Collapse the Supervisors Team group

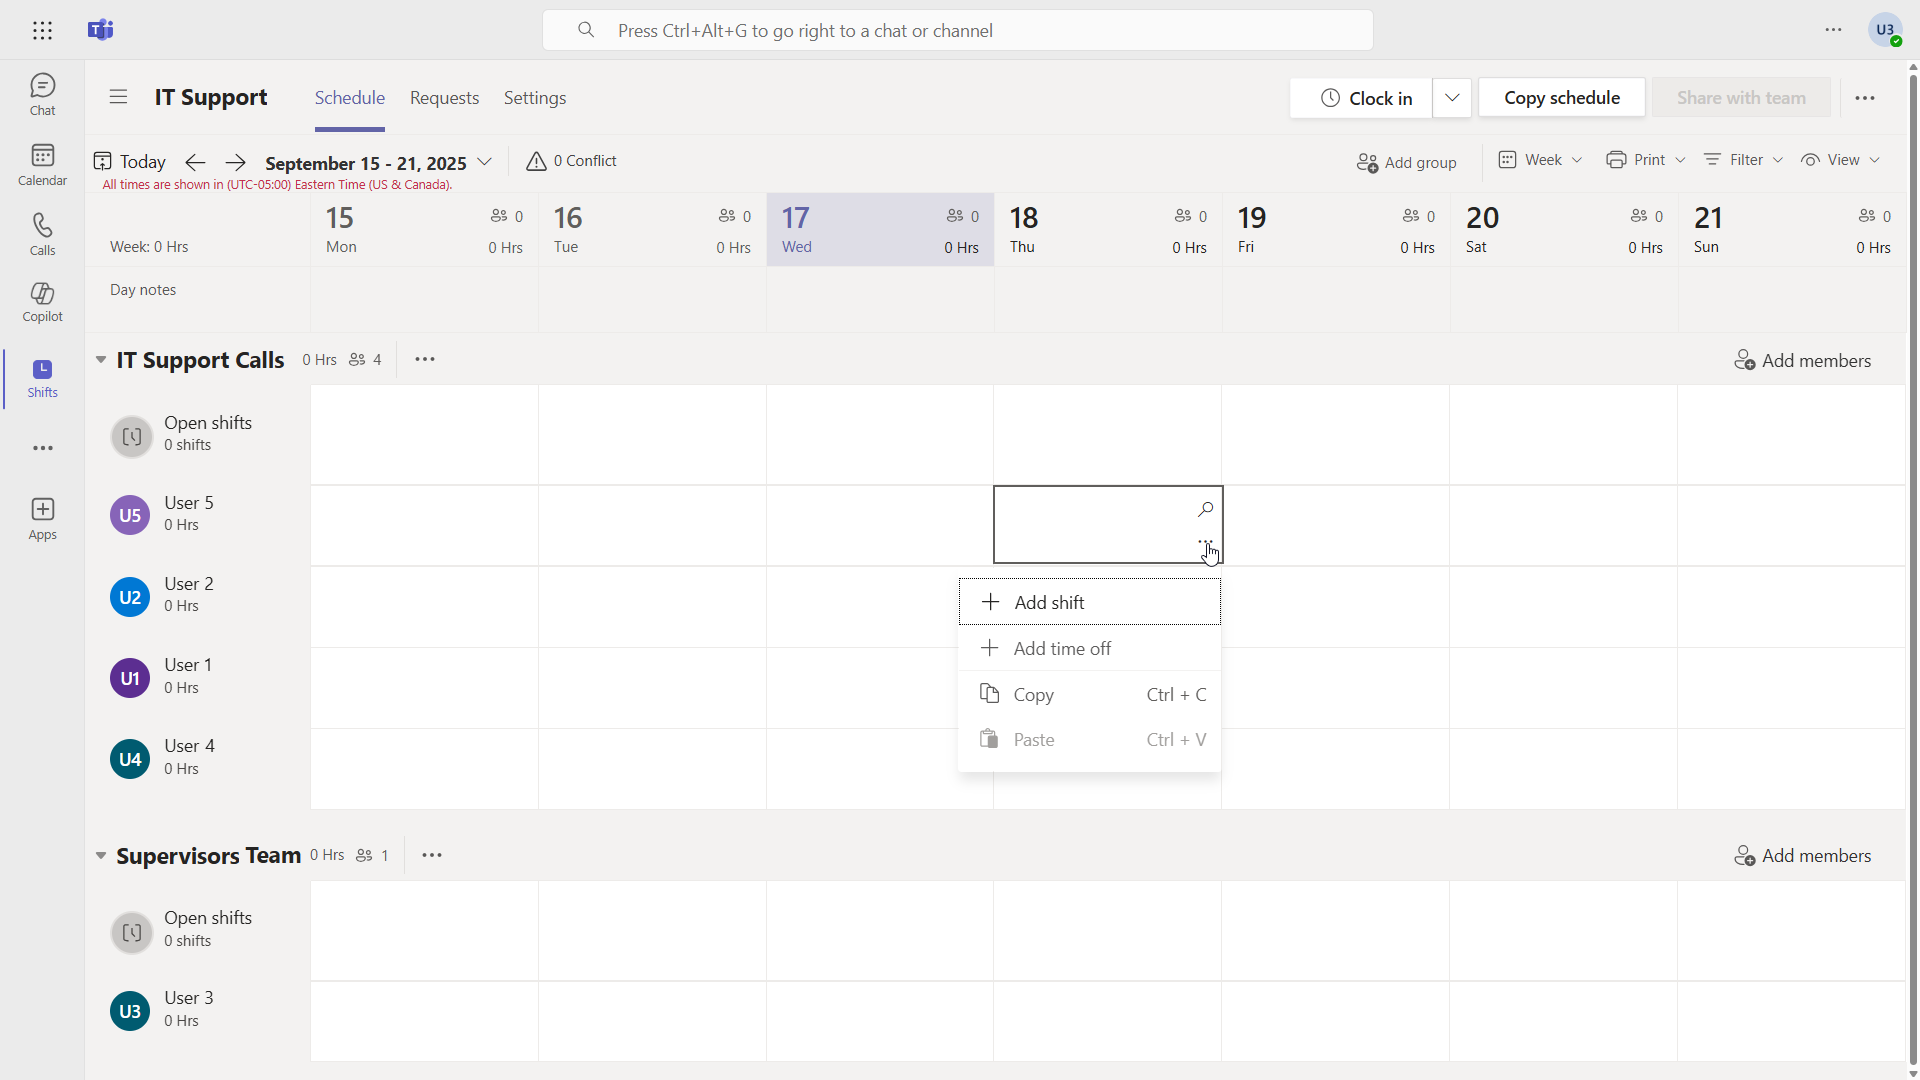pos(101,856)
